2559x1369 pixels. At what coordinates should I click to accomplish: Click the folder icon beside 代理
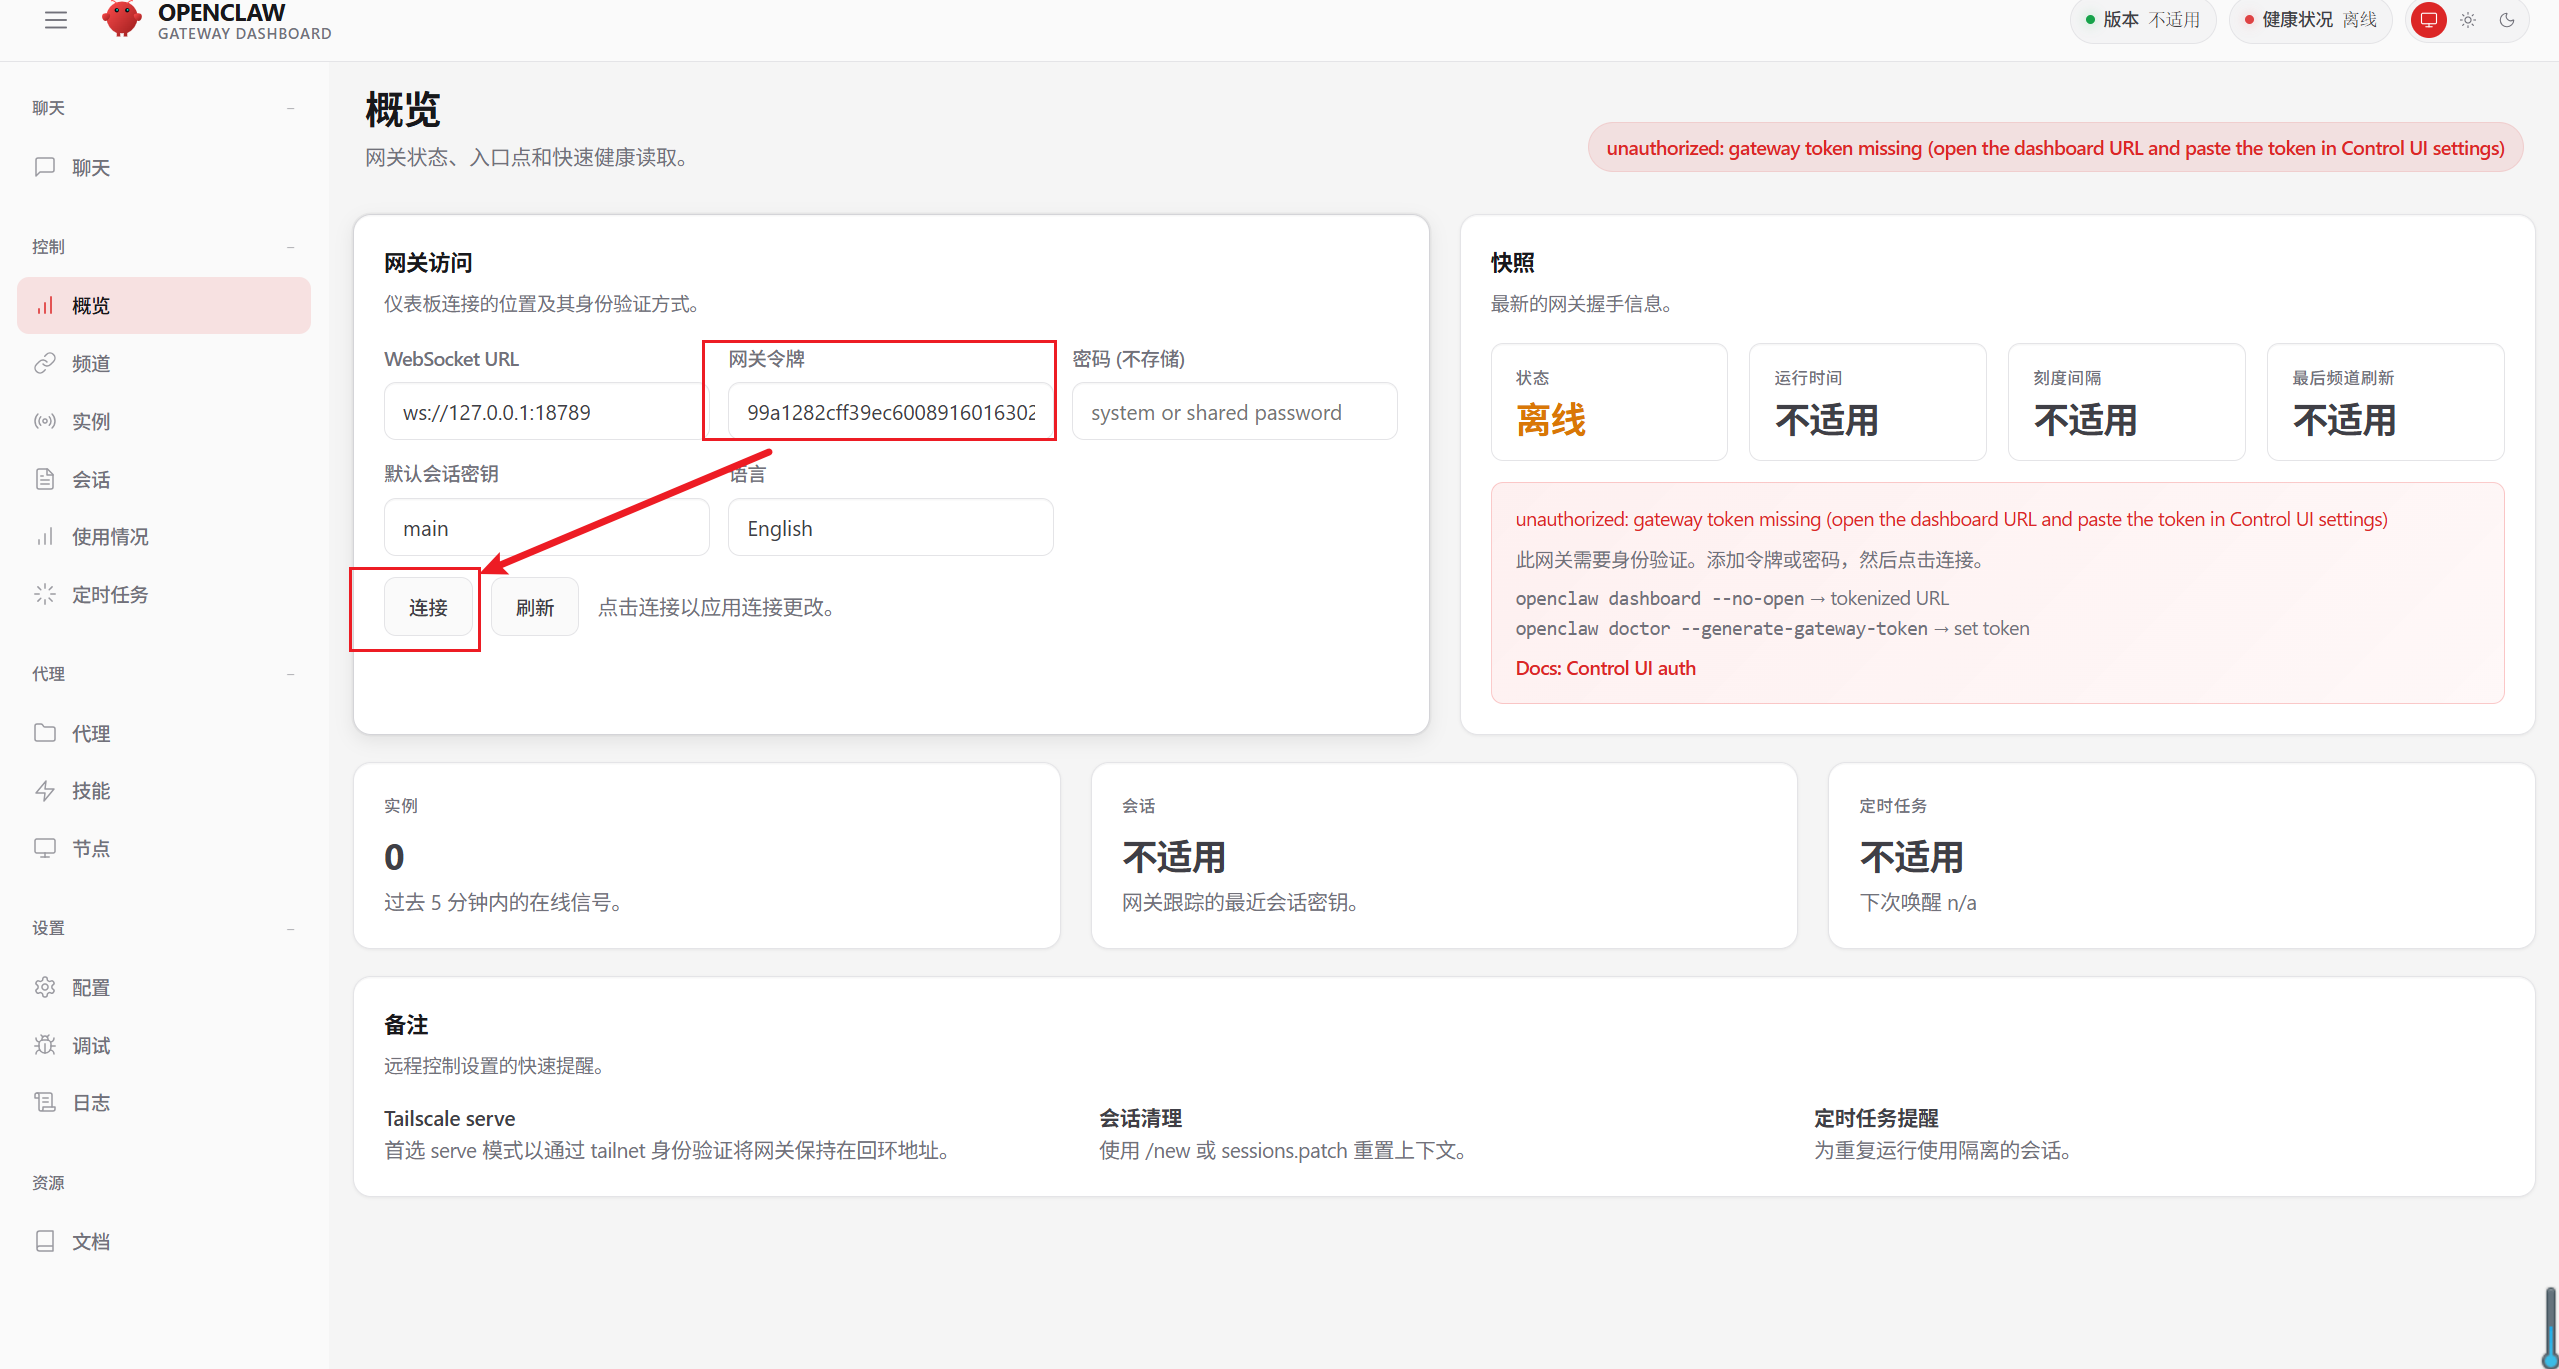(45, 733)
